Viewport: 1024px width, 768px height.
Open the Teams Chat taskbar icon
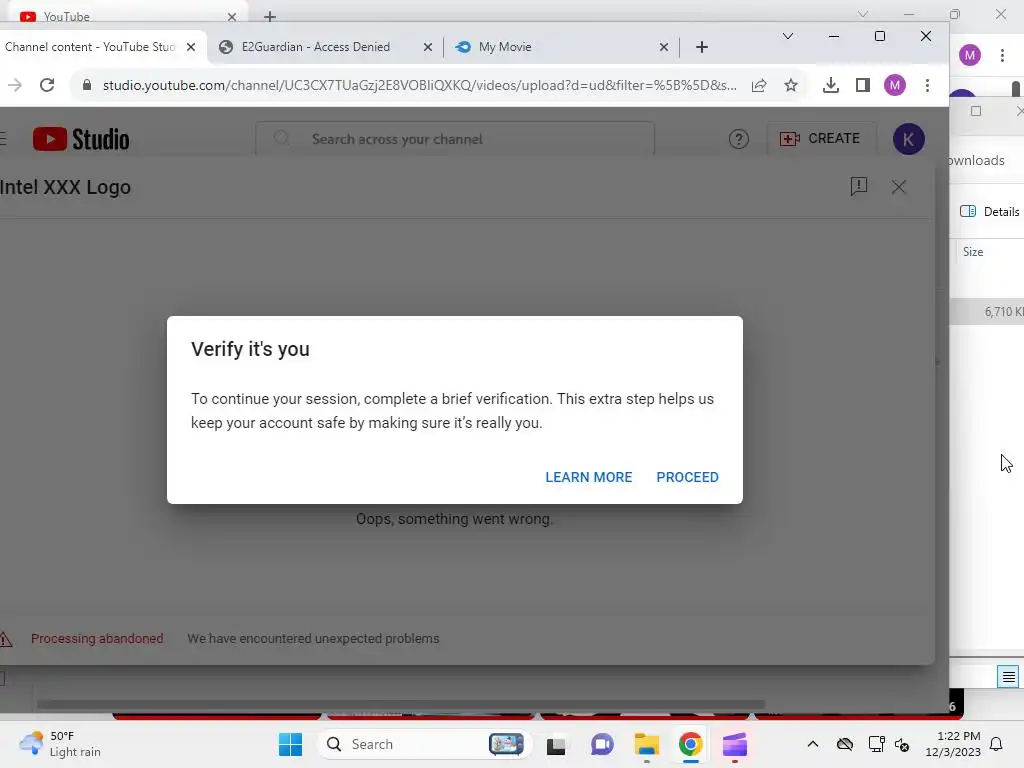(601, 744)
